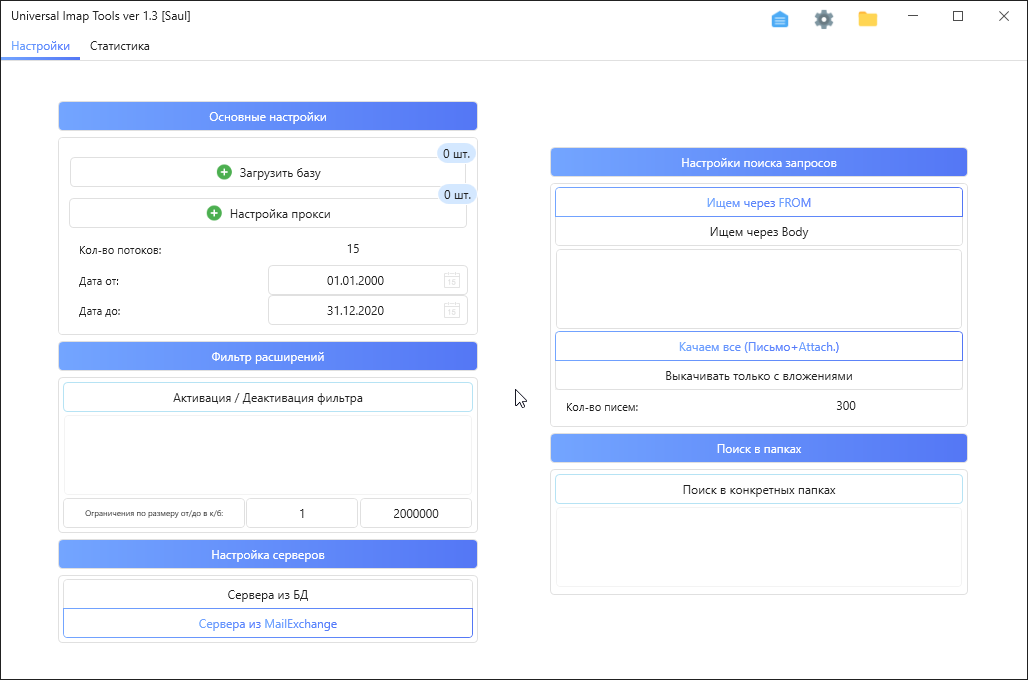The width and height of the screenshot is (1028, 680).
Task: Toggle Активация / Деактивация фильтра
Action: point(267,398)
